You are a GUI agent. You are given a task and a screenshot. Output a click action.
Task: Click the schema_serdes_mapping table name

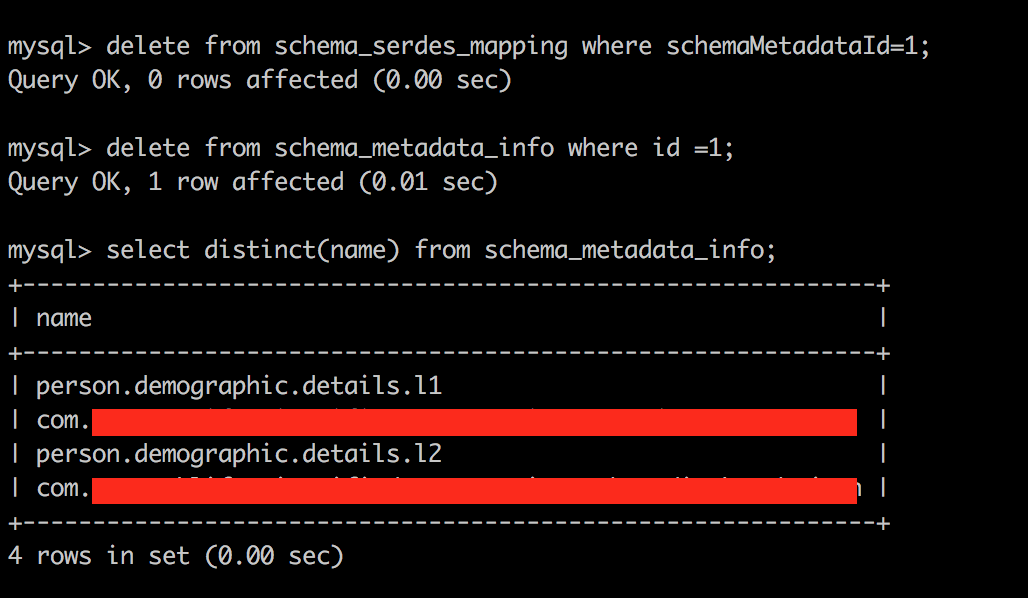point(421,46)
